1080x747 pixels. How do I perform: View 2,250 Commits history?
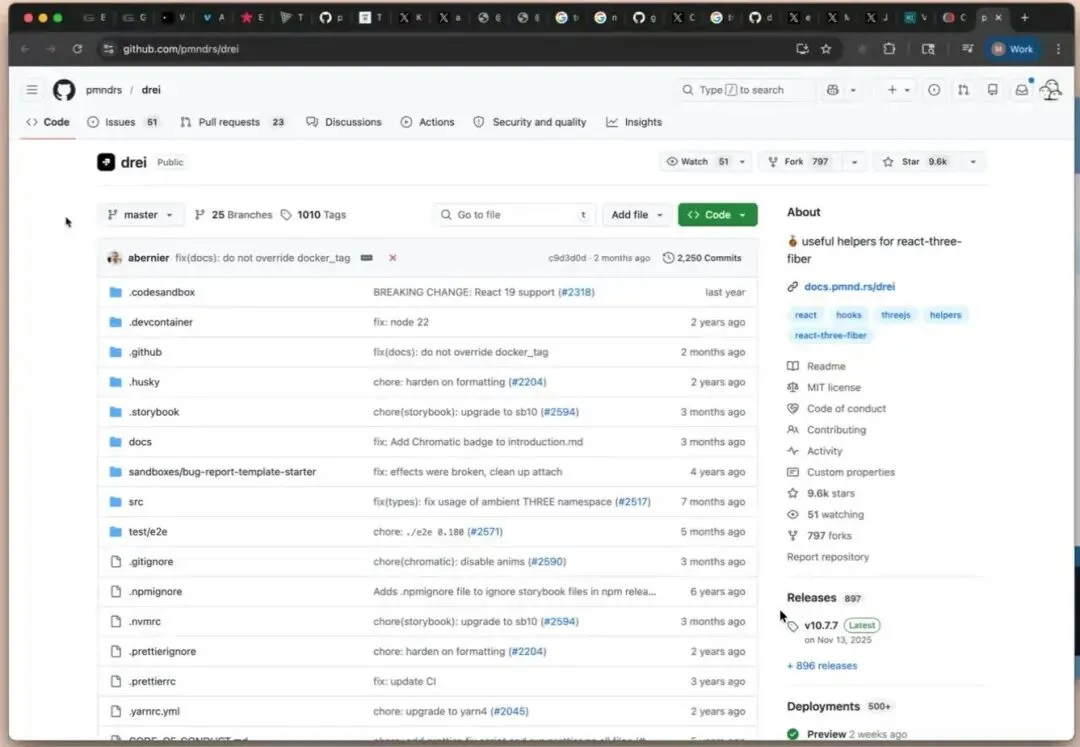[x=702, y=257]
